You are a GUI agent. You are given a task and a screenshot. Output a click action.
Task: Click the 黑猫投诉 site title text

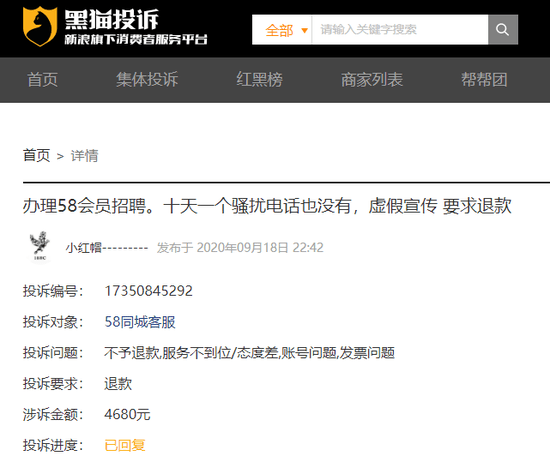pyautogui.click(x=112, y=19)
